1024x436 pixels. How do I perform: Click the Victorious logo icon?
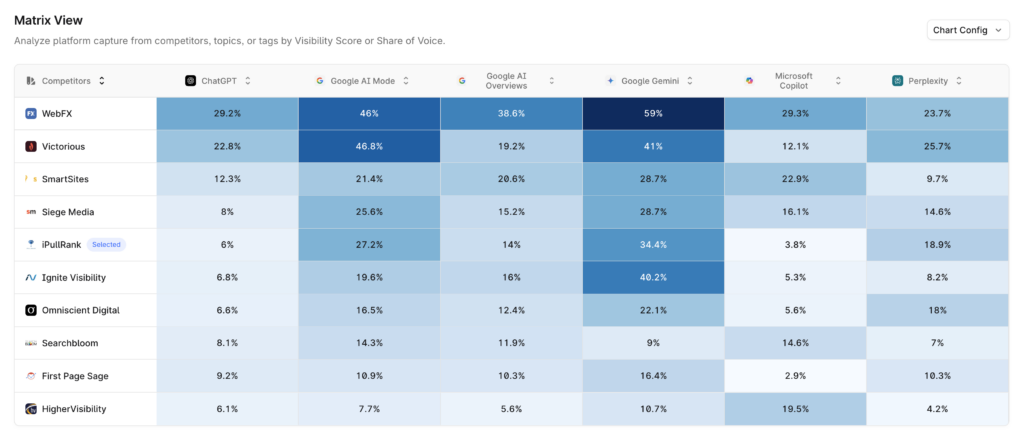pyautogui.click(x=31, y=146)
